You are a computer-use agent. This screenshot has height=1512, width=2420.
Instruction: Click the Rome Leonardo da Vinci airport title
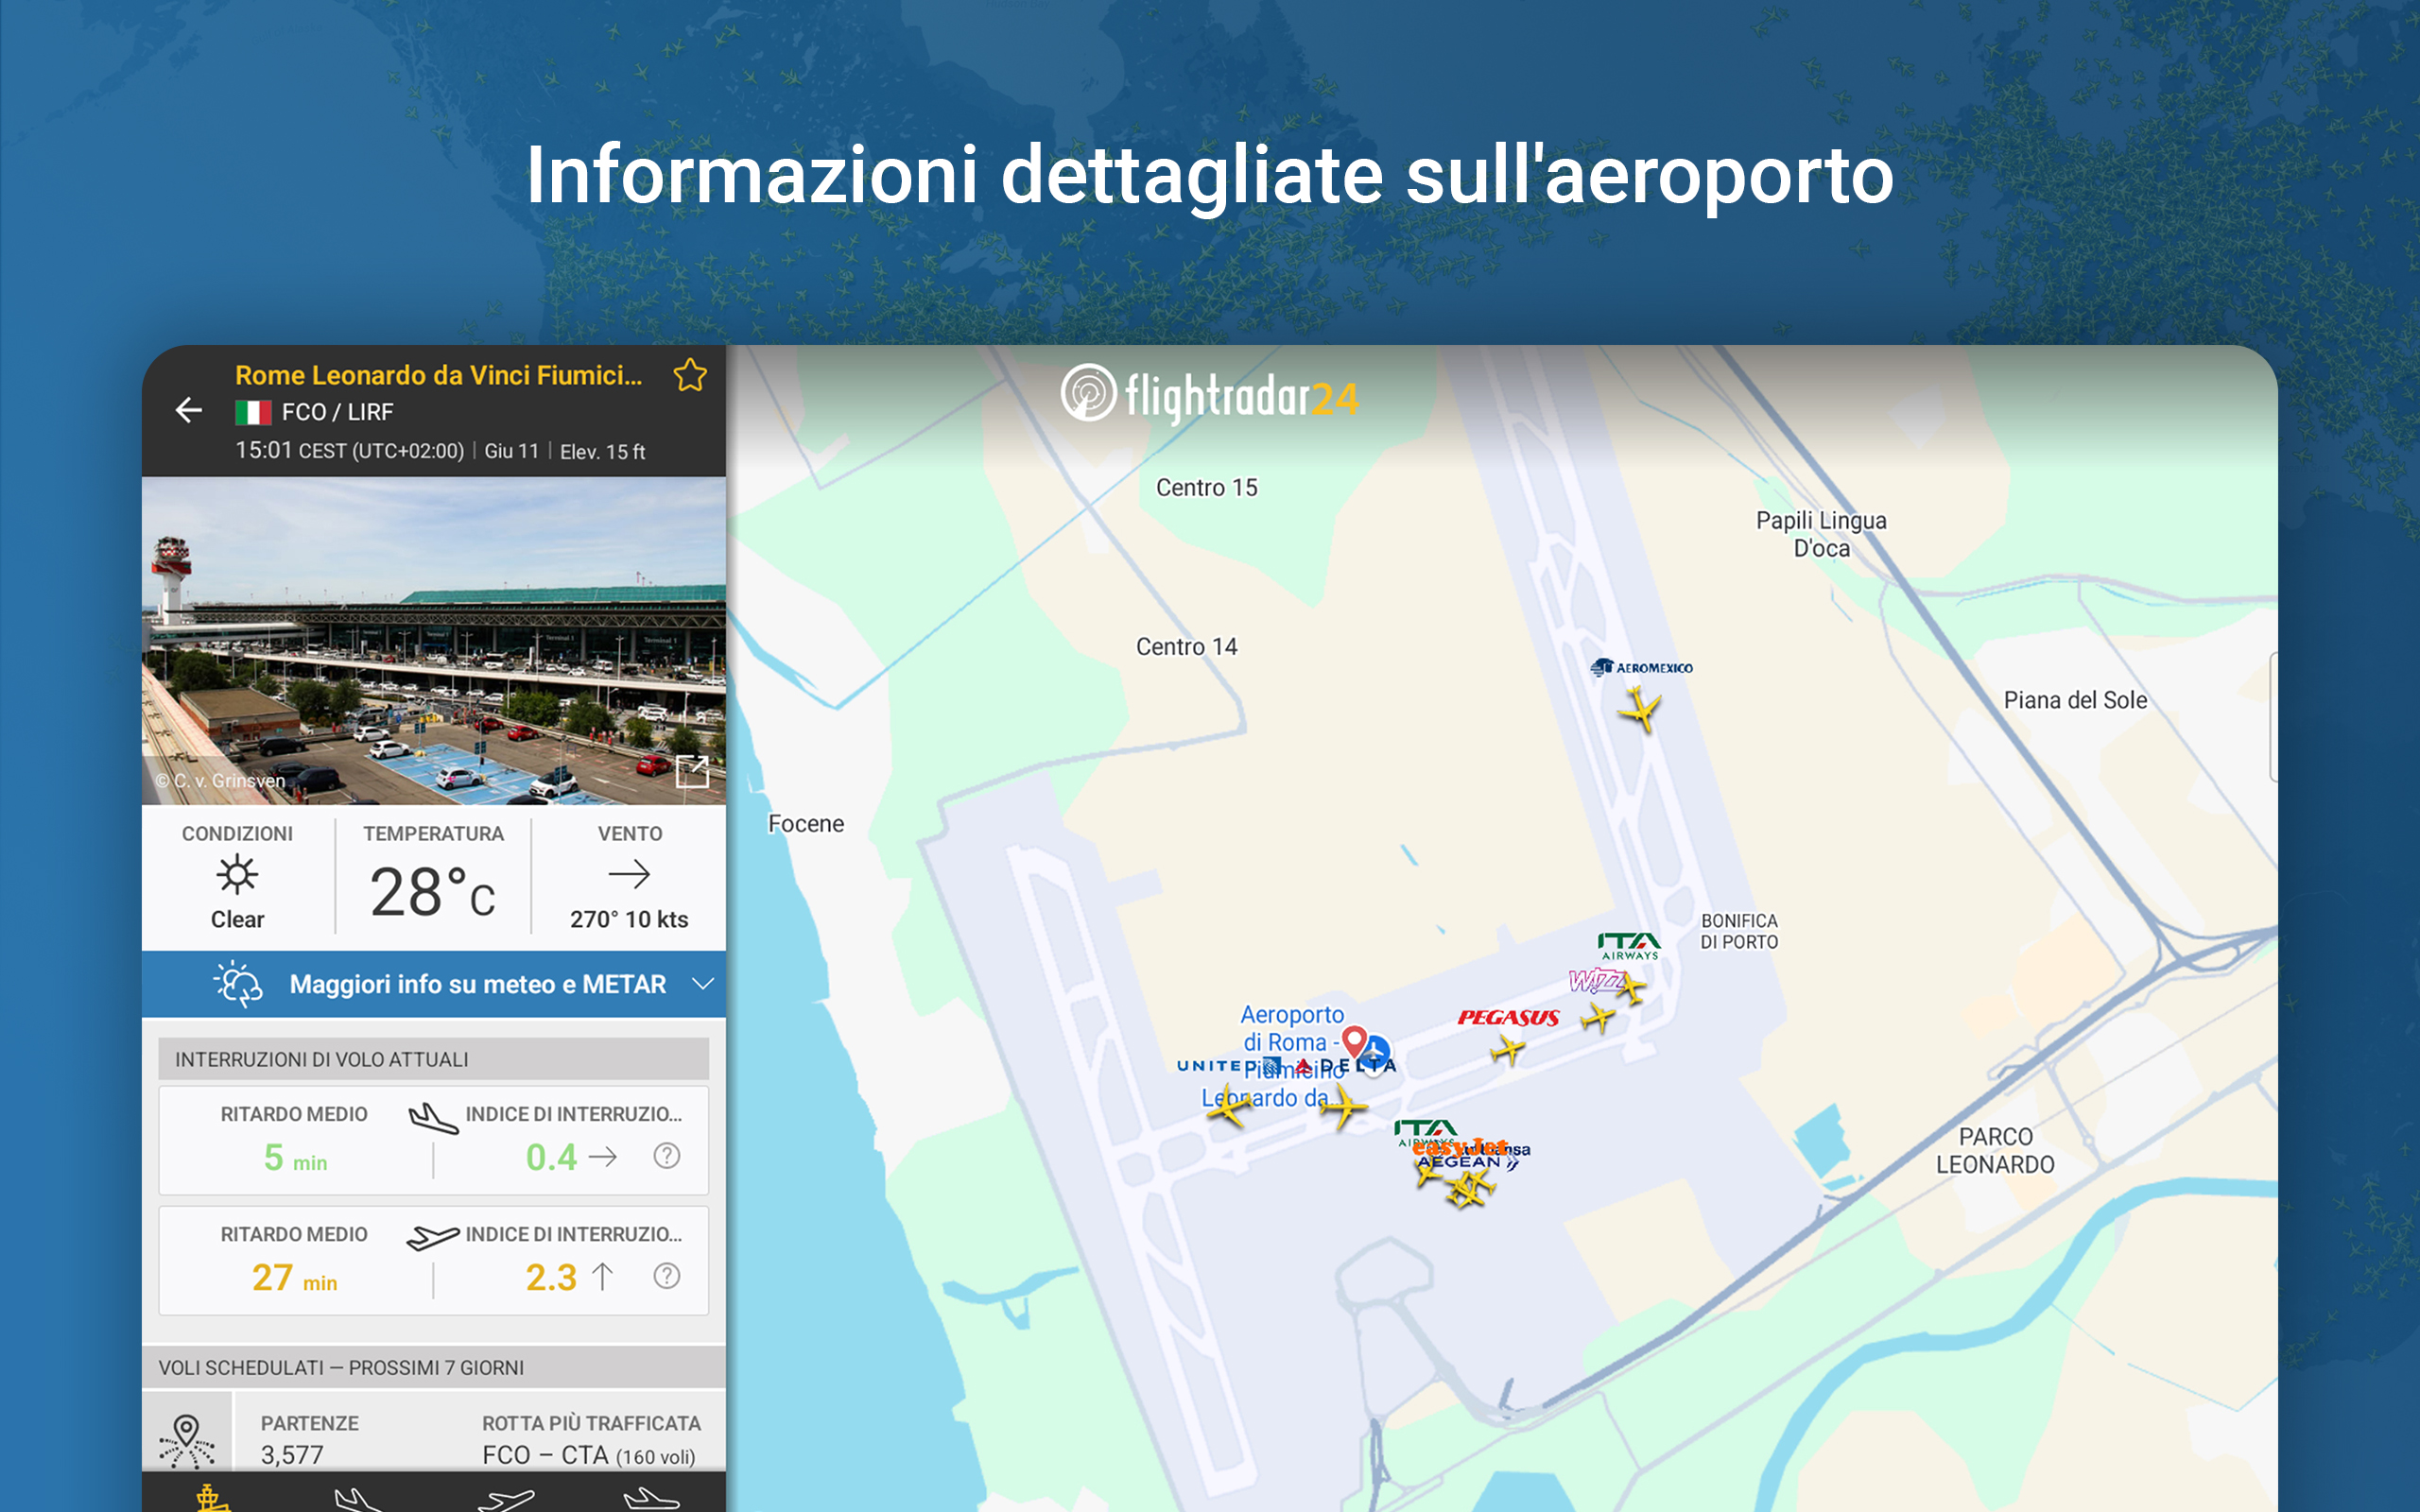[438, 375]
